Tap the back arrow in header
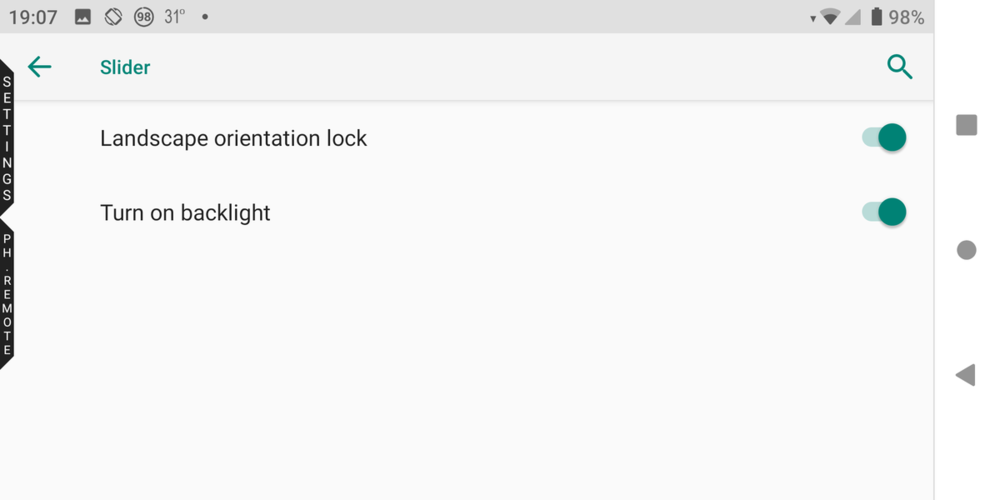The height and width of the screenshot is (500, 1000). [39, 67]
